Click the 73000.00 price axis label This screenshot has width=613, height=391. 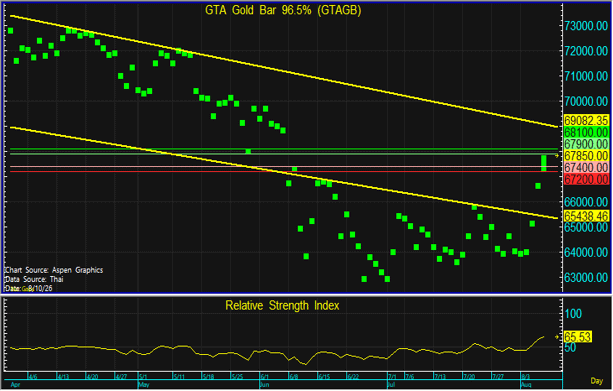point(586,26)
